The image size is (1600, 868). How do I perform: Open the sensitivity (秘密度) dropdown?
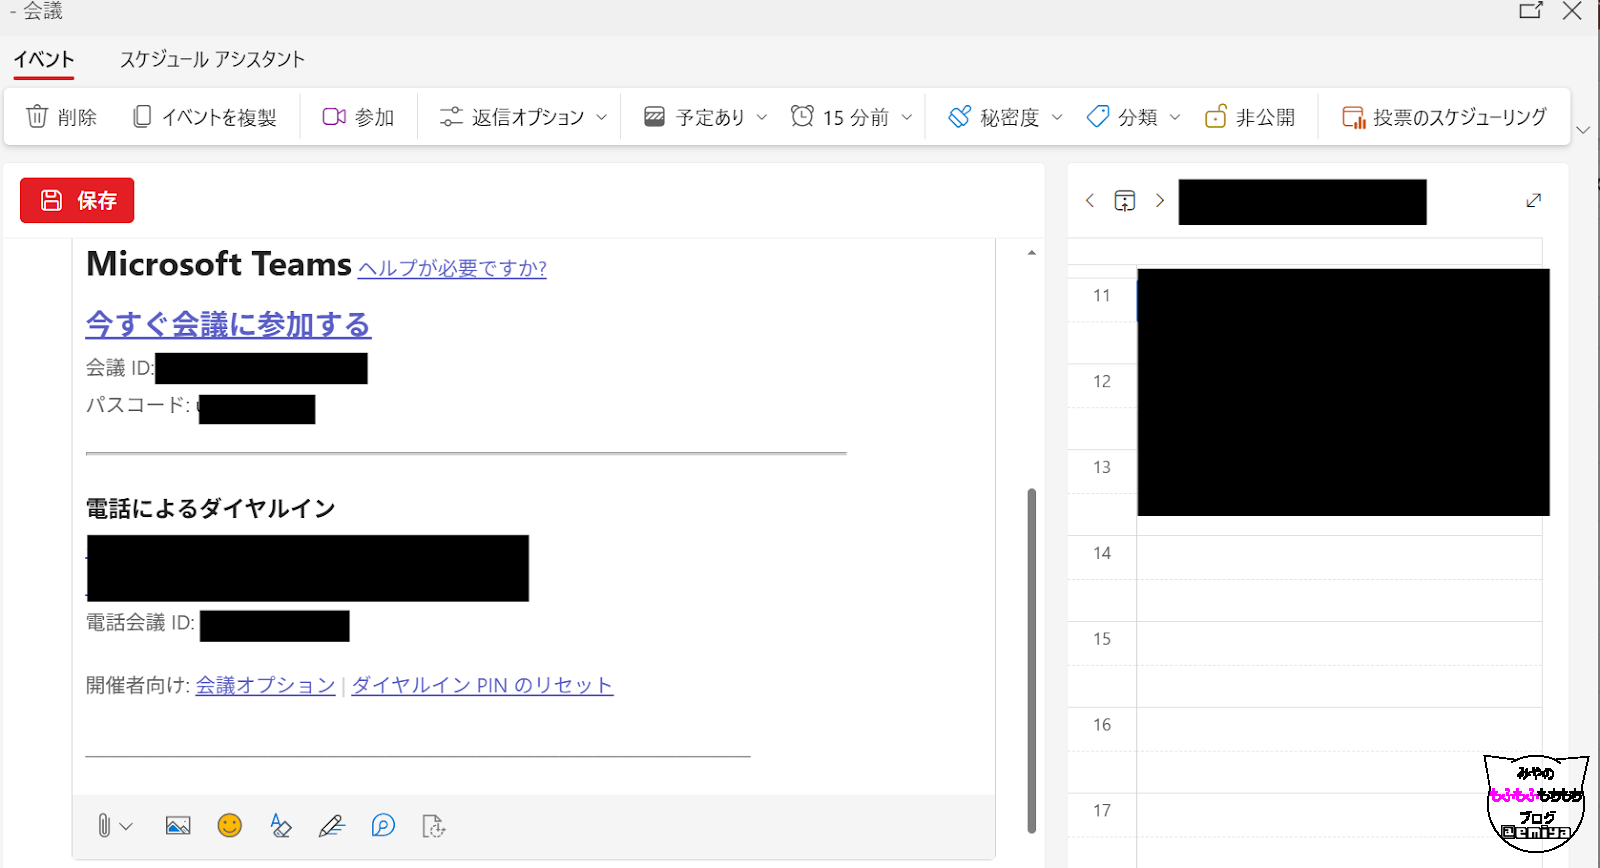click(1005, 117)
